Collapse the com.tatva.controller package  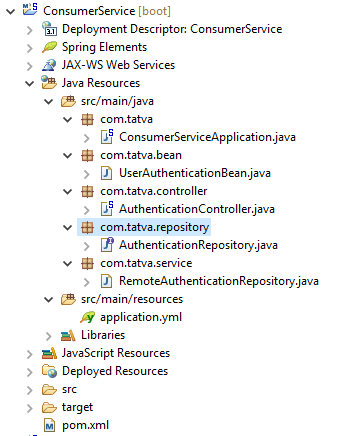(68, 192)
